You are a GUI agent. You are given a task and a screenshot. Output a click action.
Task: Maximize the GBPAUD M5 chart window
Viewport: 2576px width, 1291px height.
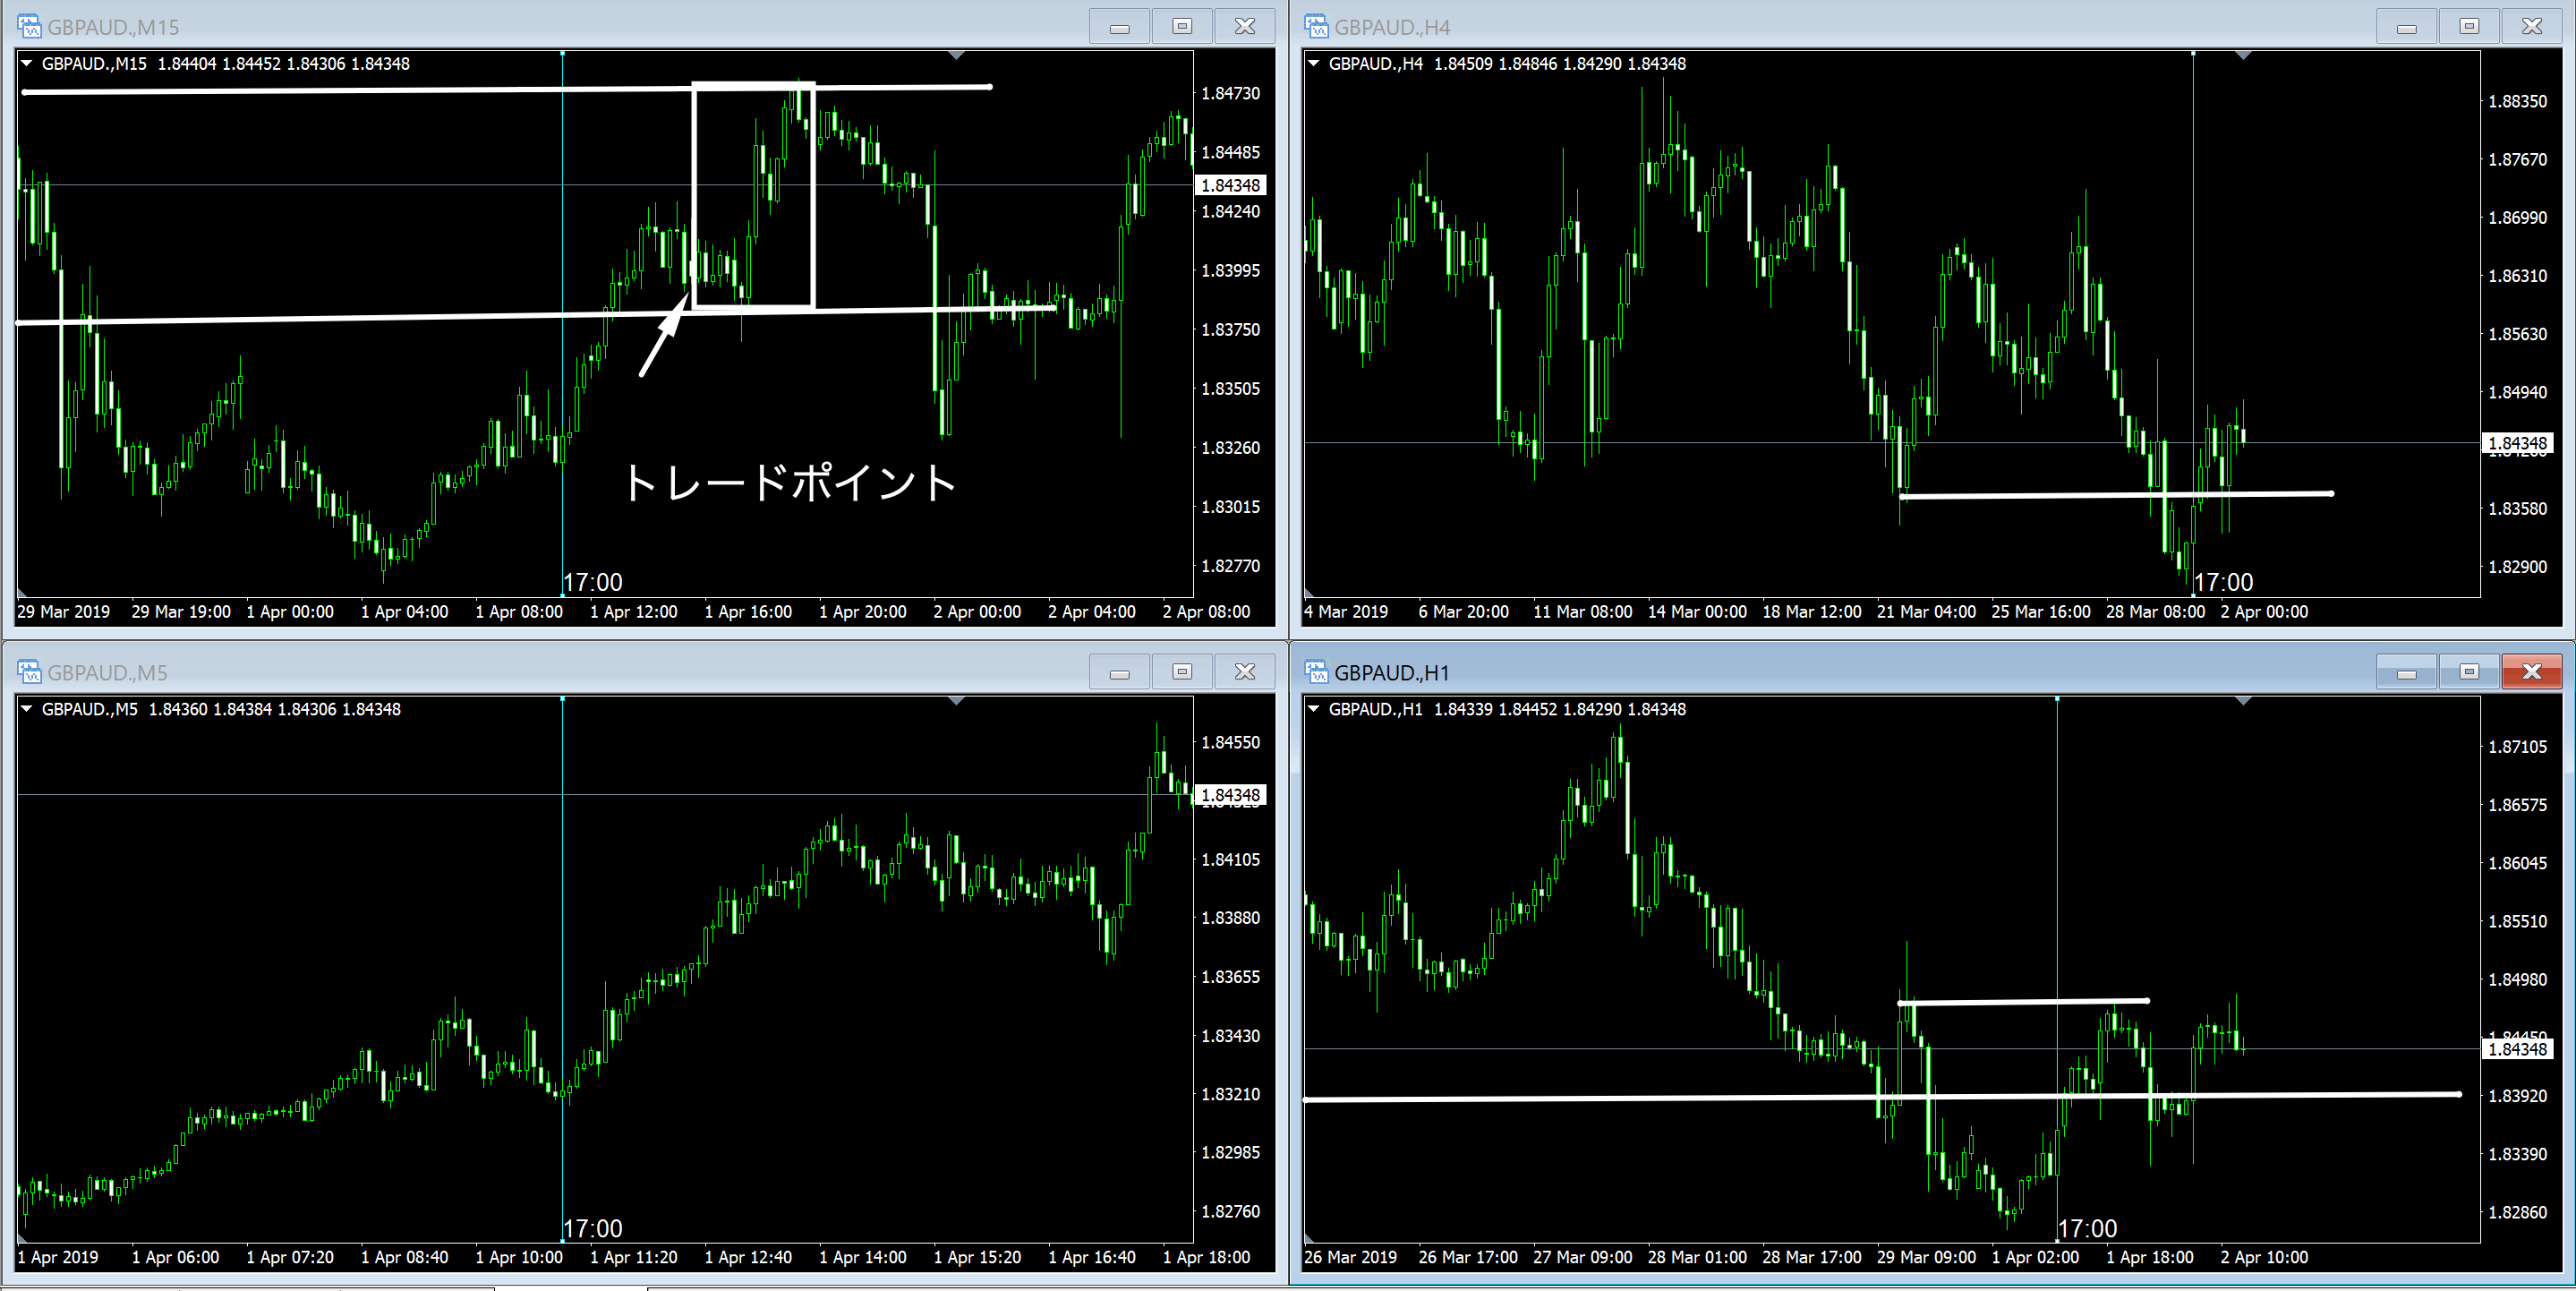1182,672
